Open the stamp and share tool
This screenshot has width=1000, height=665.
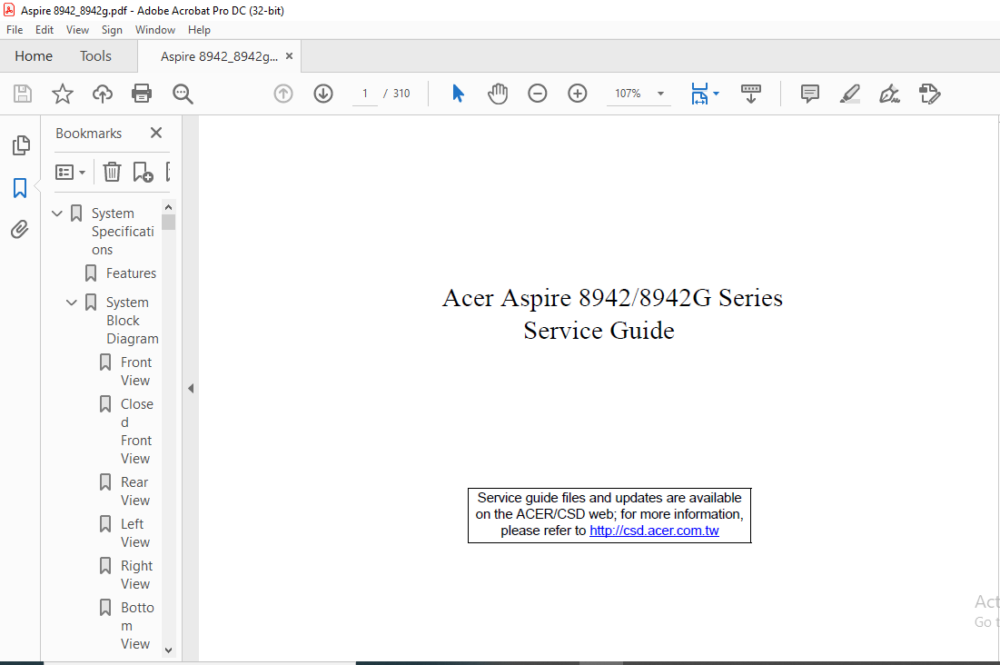pos(930,94)
